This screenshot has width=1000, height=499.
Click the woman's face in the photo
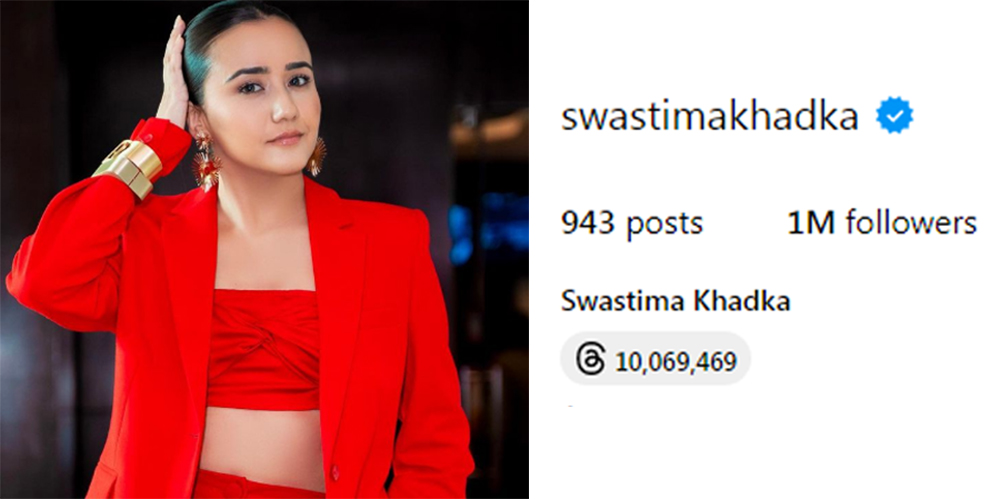click(x=267, y=102)
